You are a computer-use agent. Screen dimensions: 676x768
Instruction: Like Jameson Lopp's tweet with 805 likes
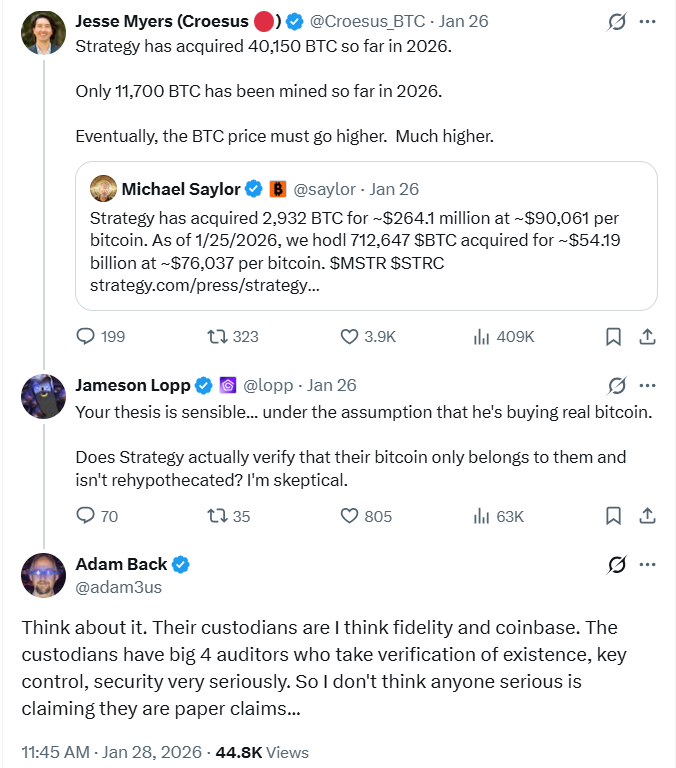(x=350, y=516)
